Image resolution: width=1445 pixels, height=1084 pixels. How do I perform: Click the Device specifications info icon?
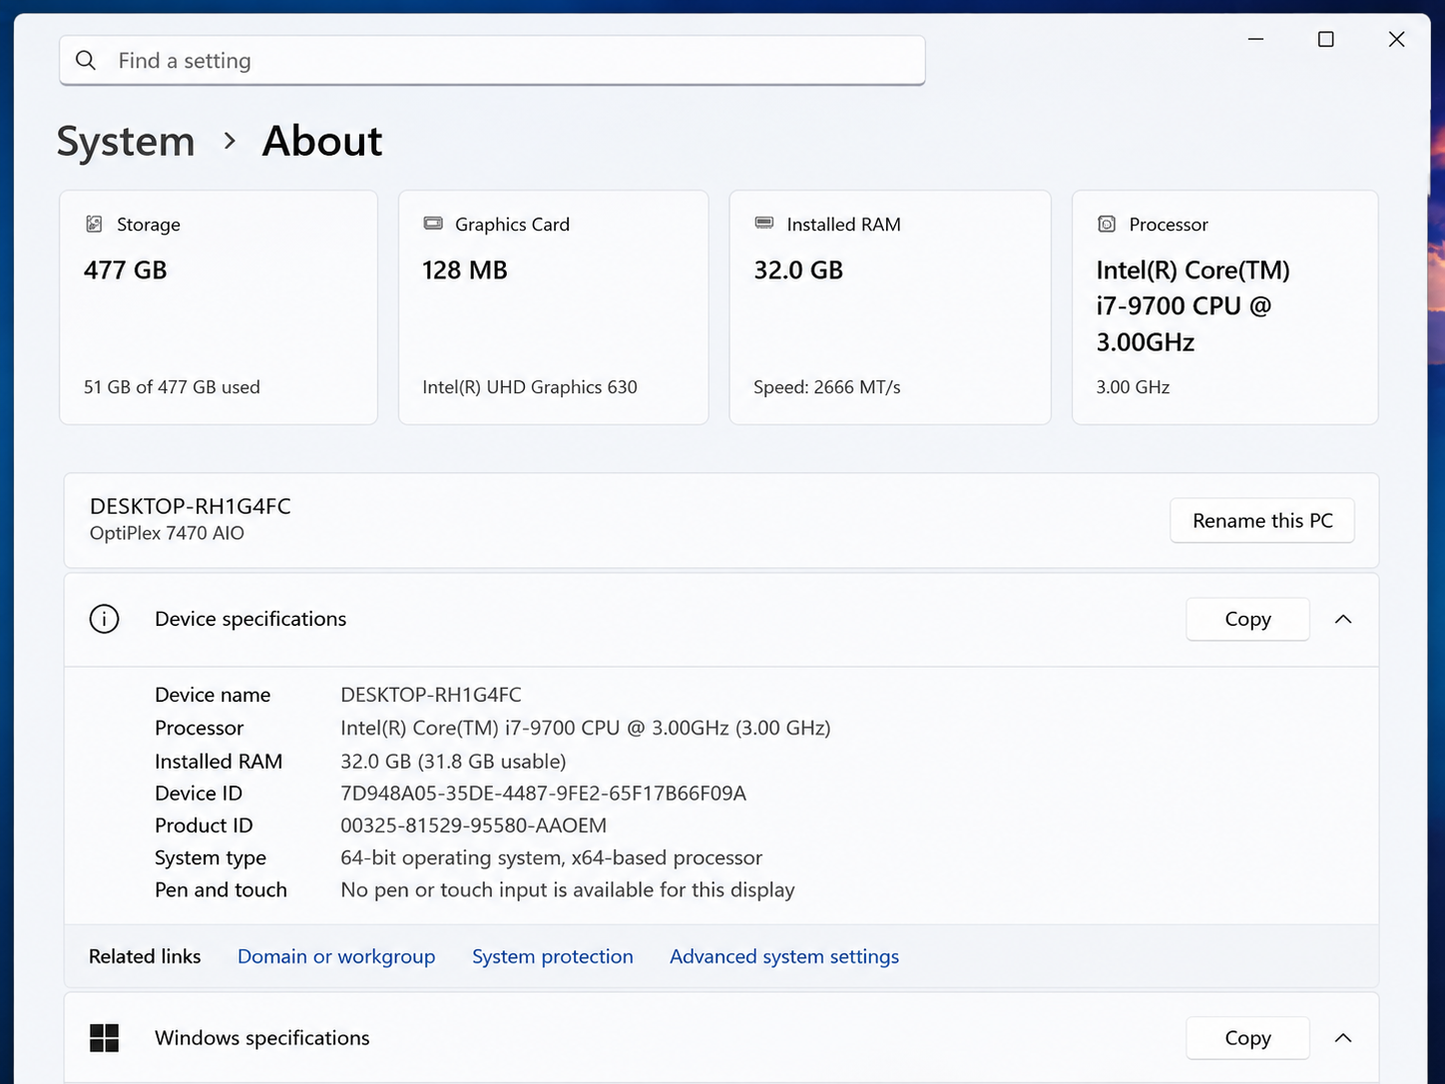[104, 619]
